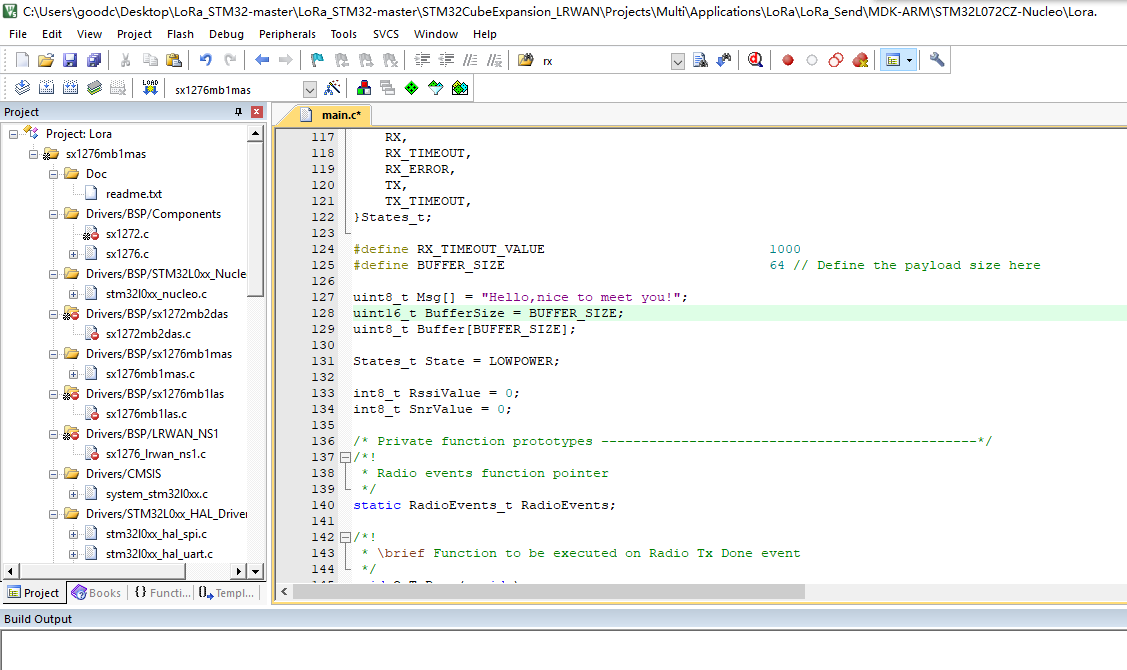Open the Pack Installer icon
Image resolution: width=1127 pixels, height=670 pixels.
click(460, 88)
